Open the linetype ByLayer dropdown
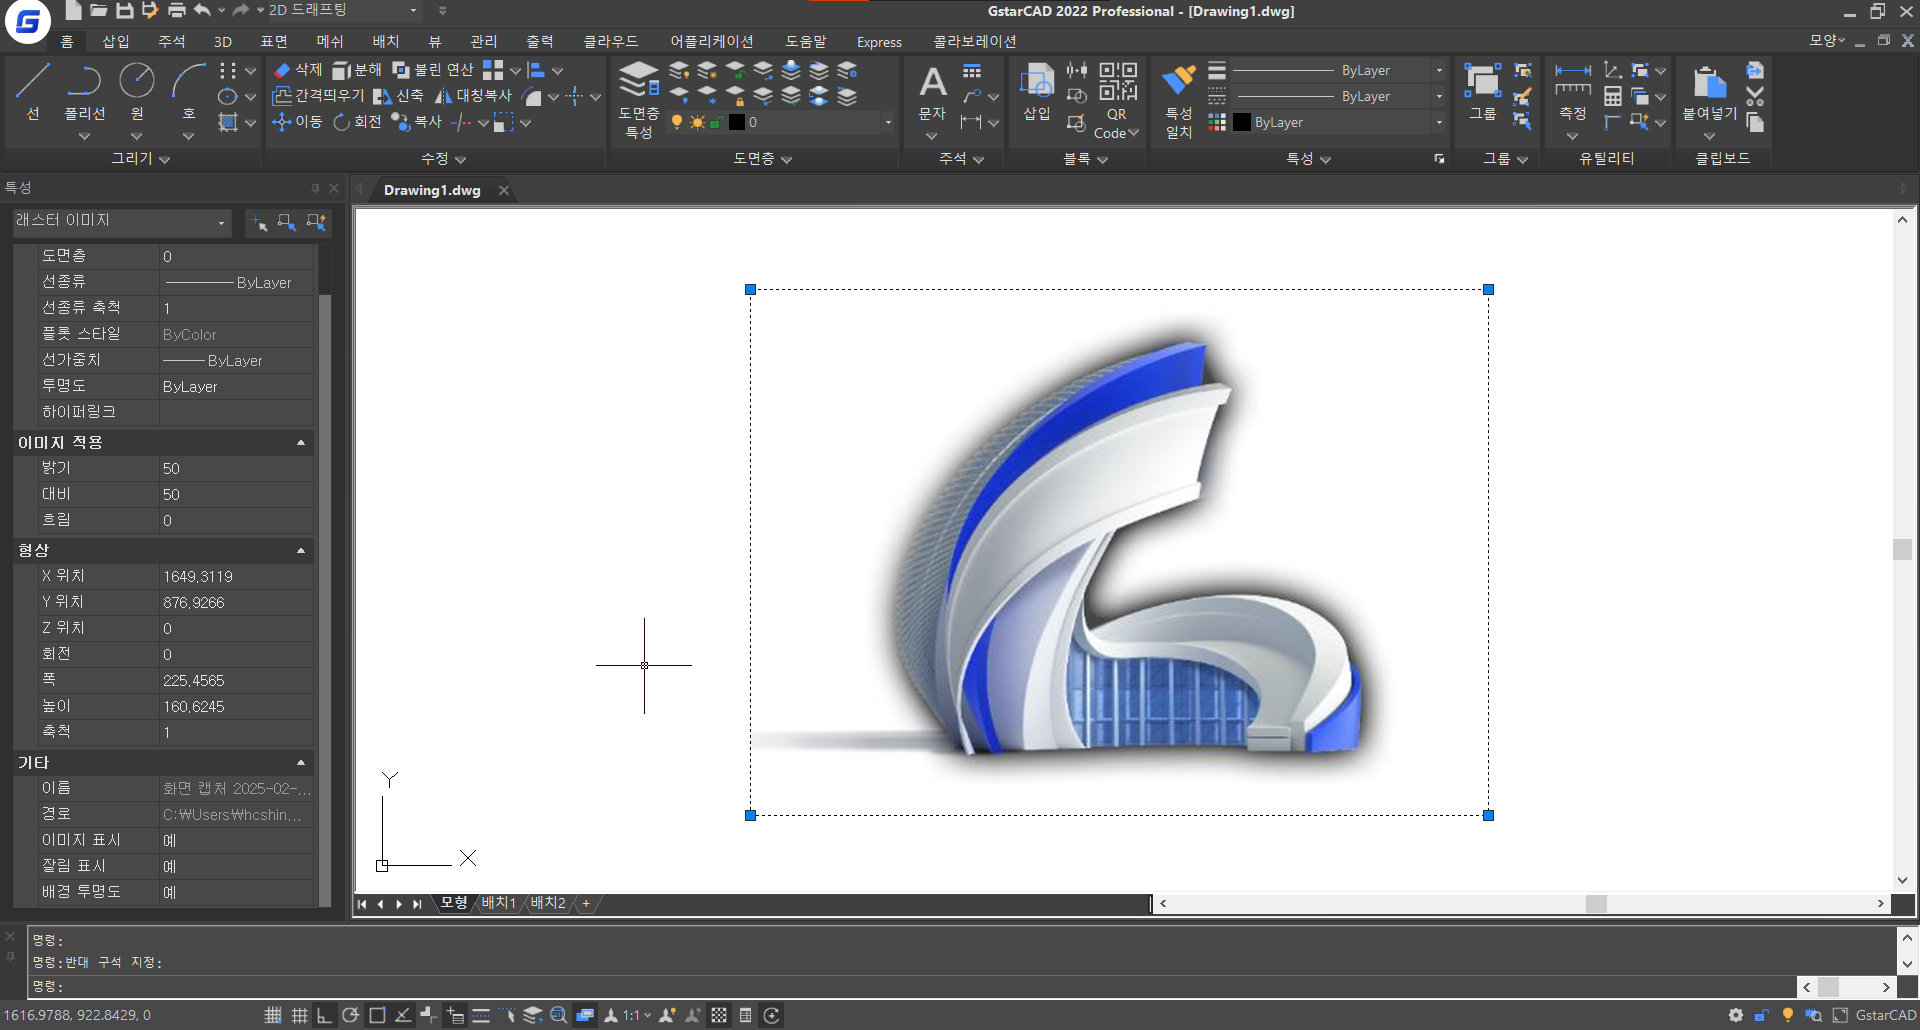 click(1439, 96)
